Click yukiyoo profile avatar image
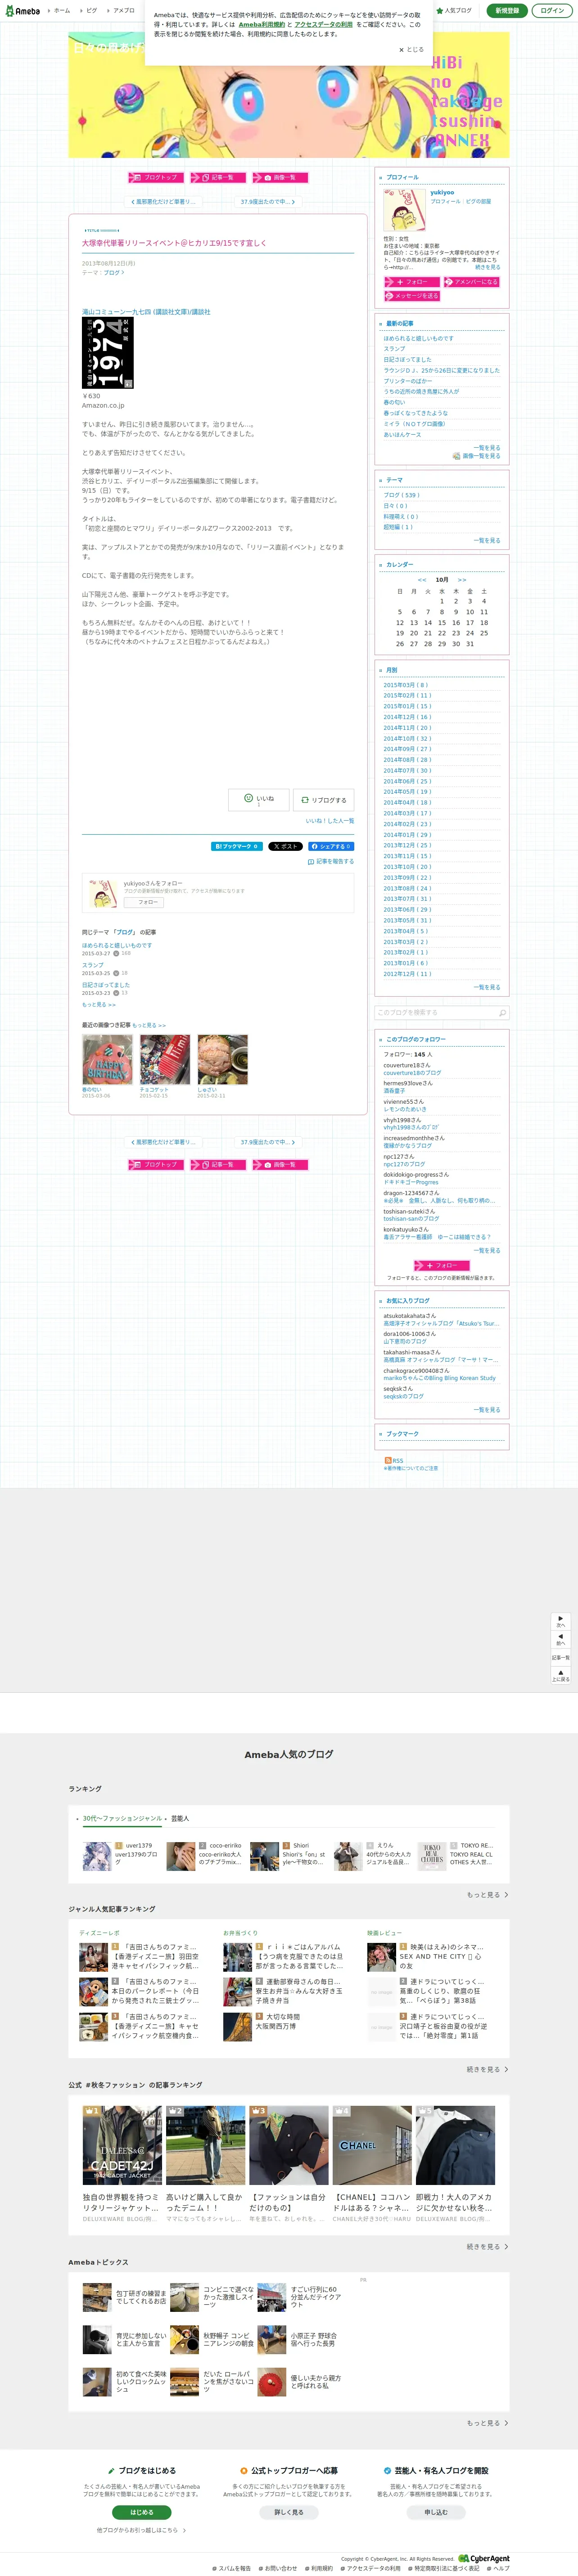Viewport: 578px width, 2576px height. [x=405, y=210]
